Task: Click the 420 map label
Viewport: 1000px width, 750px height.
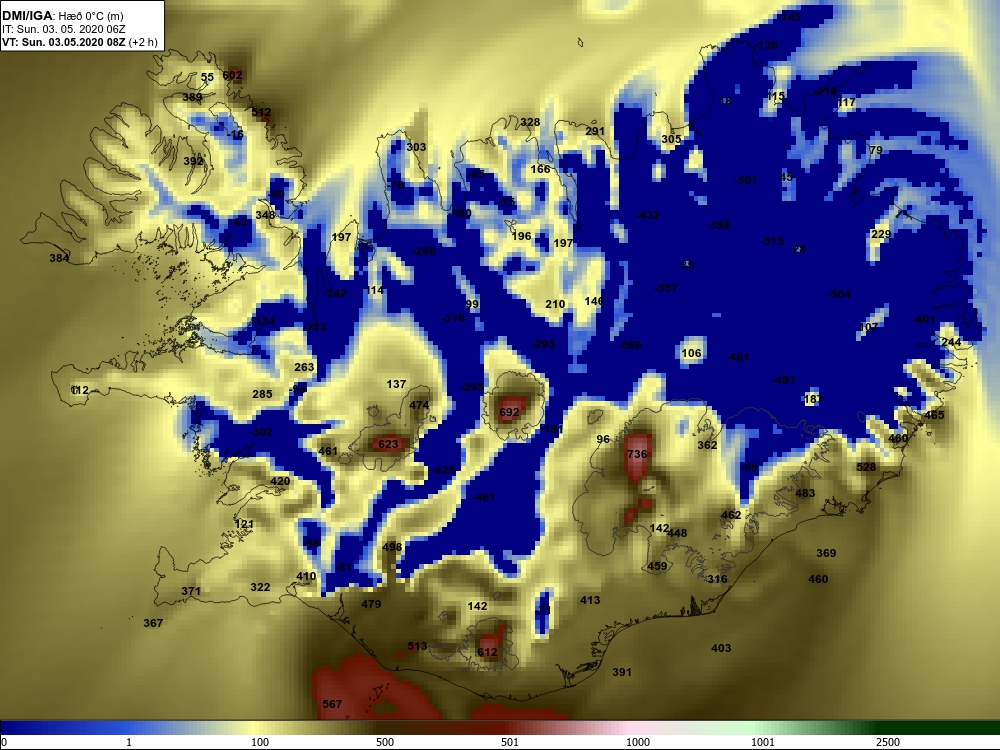Action: coord(280,481)
